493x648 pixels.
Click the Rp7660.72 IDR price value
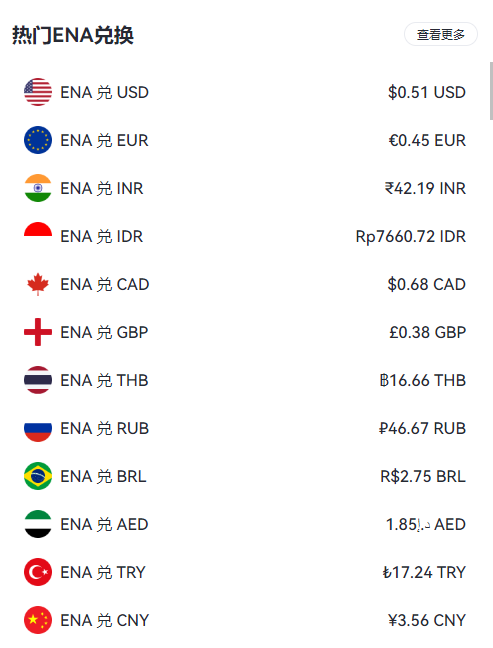click(411, 236)
